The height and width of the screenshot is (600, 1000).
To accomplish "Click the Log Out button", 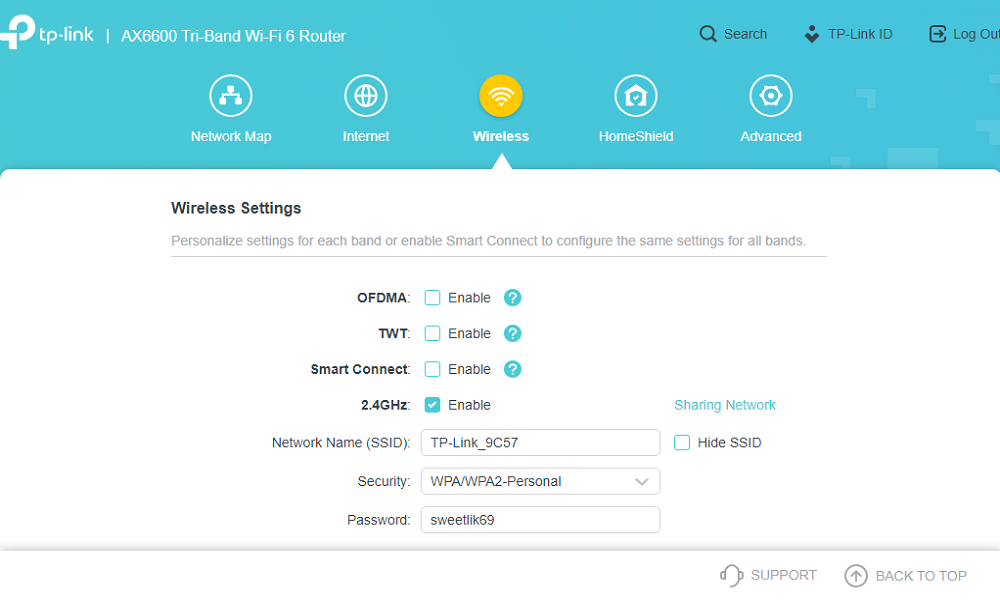I will click(964, 34).
